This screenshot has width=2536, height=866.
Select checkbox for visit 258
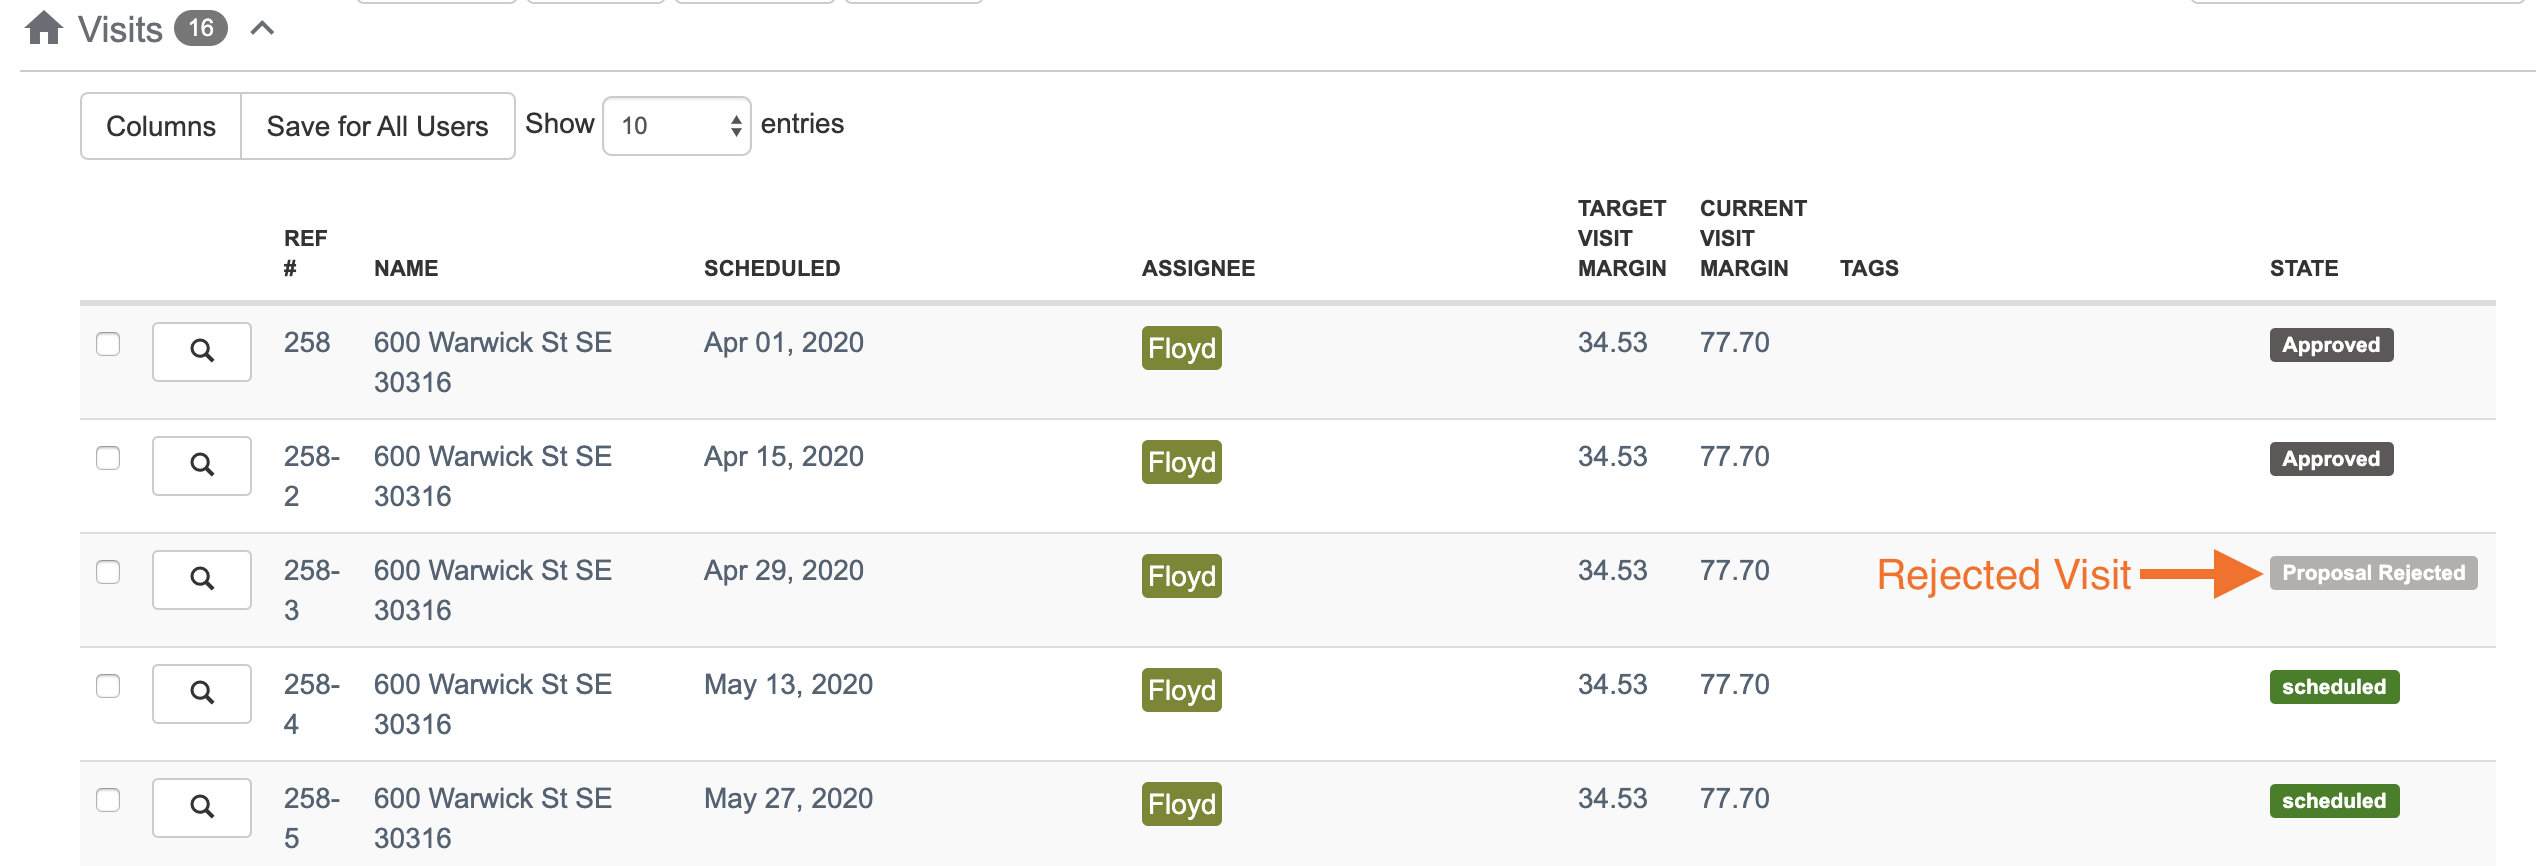point(108,344)
